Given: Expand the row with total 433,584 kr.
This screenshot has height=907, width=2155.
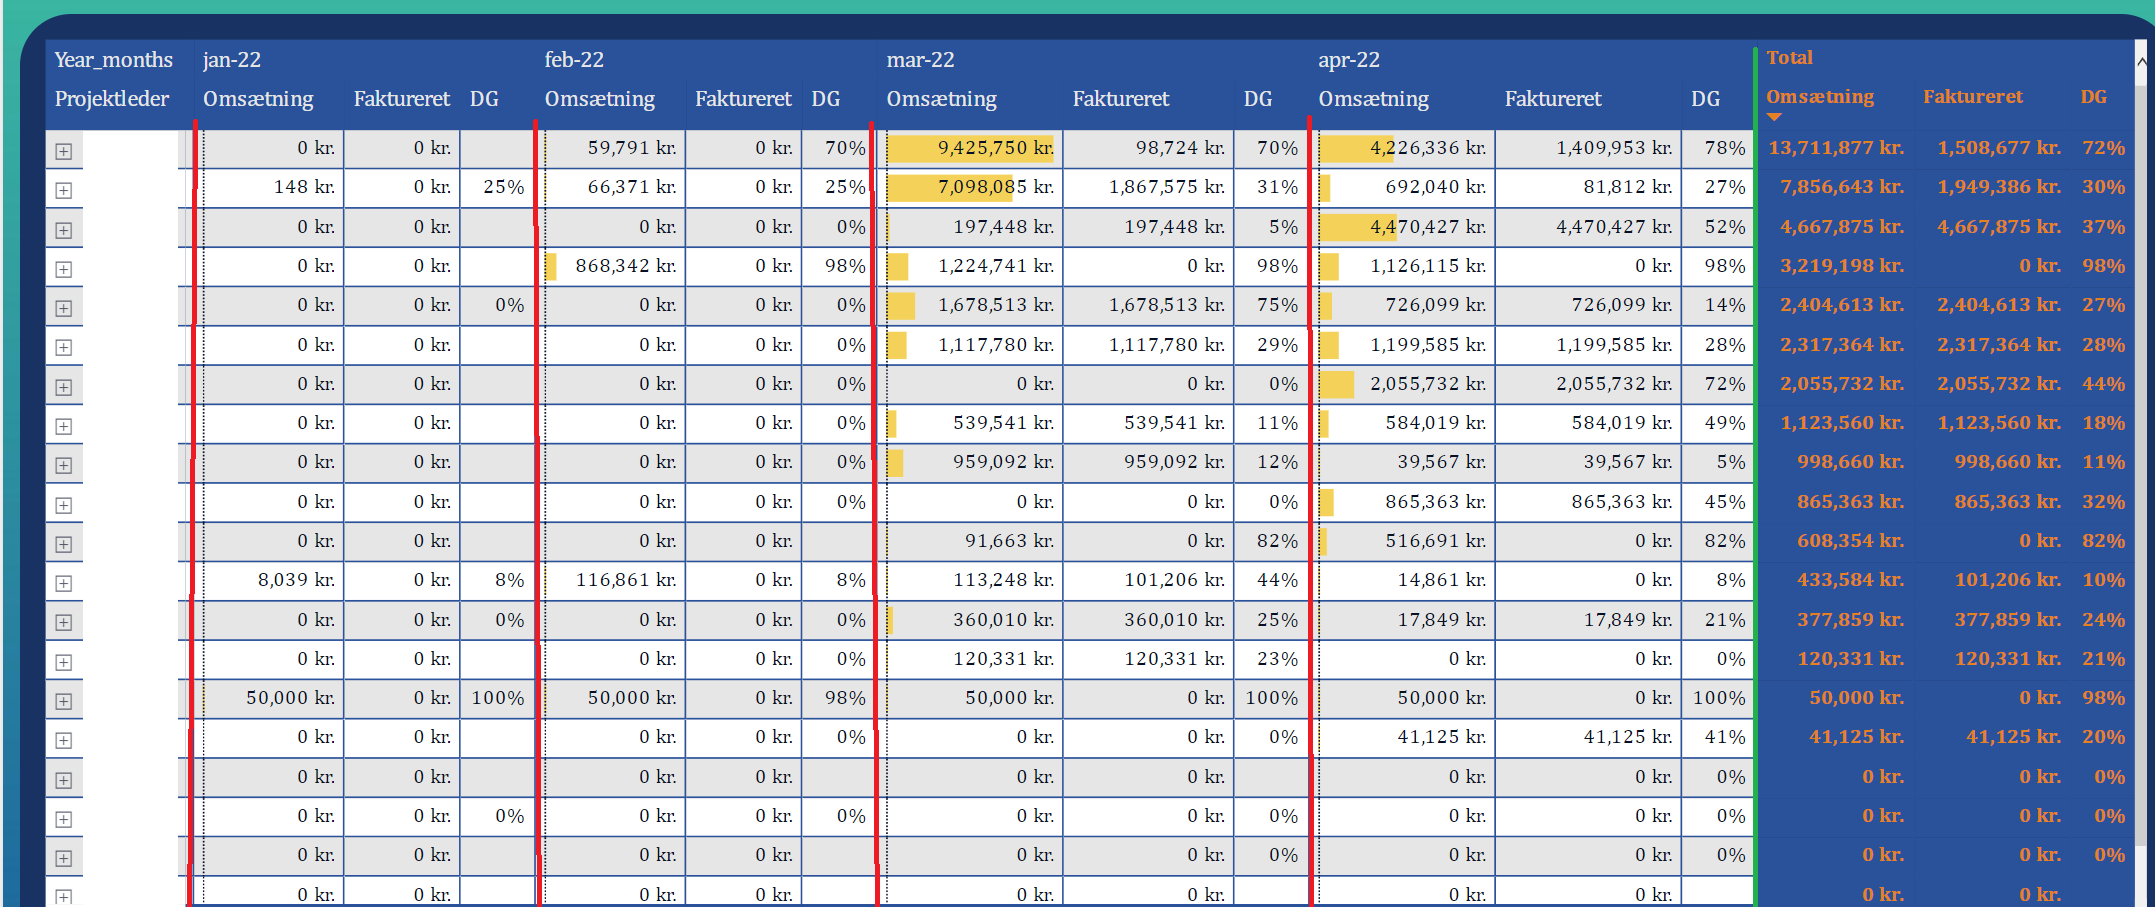Looking at the screenshot, I should point(64,584).
